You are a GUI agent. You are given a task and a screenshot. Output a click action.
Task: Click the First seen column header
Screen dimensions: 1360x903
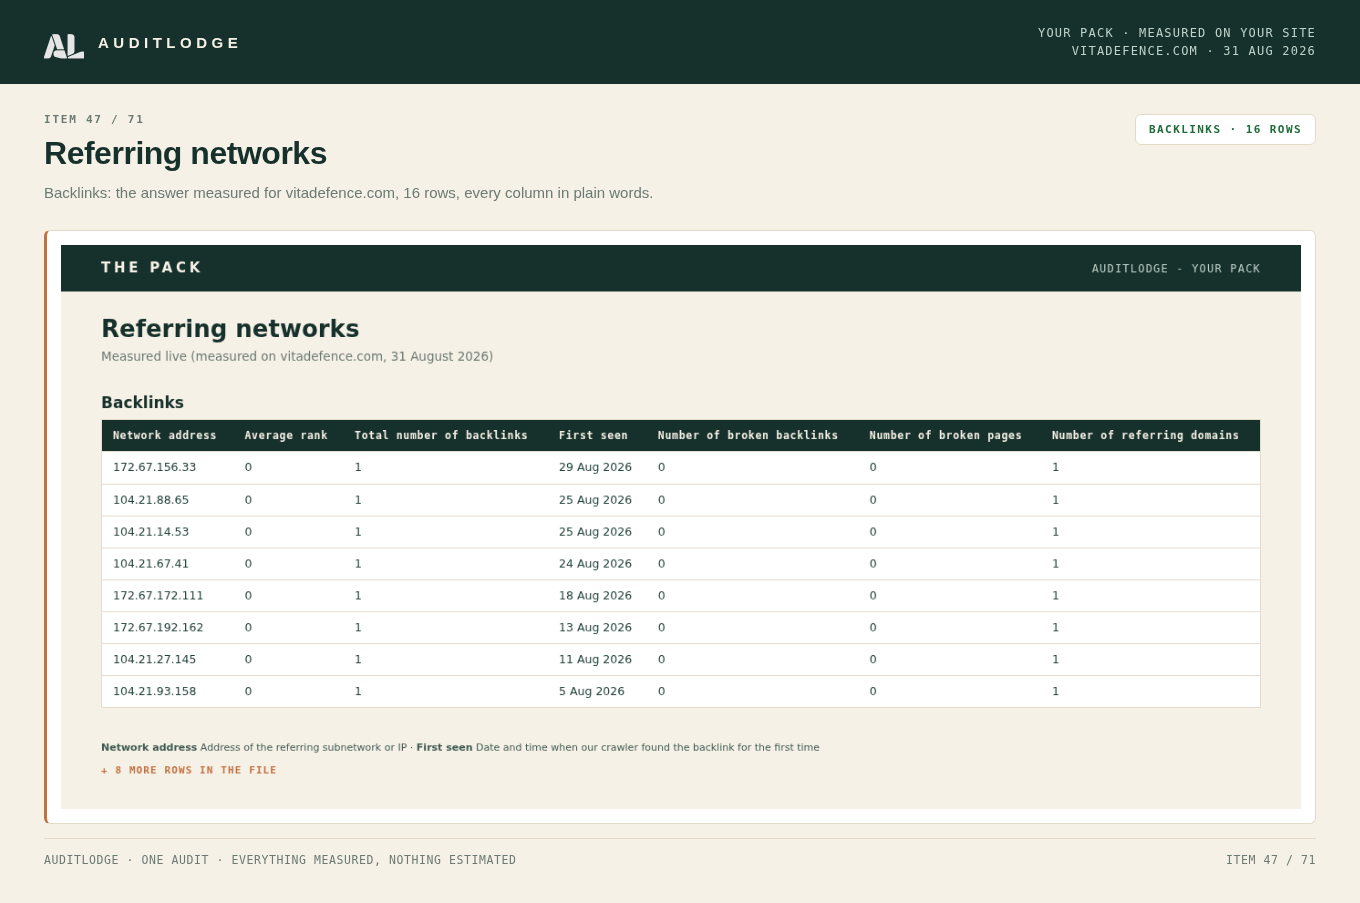coord(593,435)
